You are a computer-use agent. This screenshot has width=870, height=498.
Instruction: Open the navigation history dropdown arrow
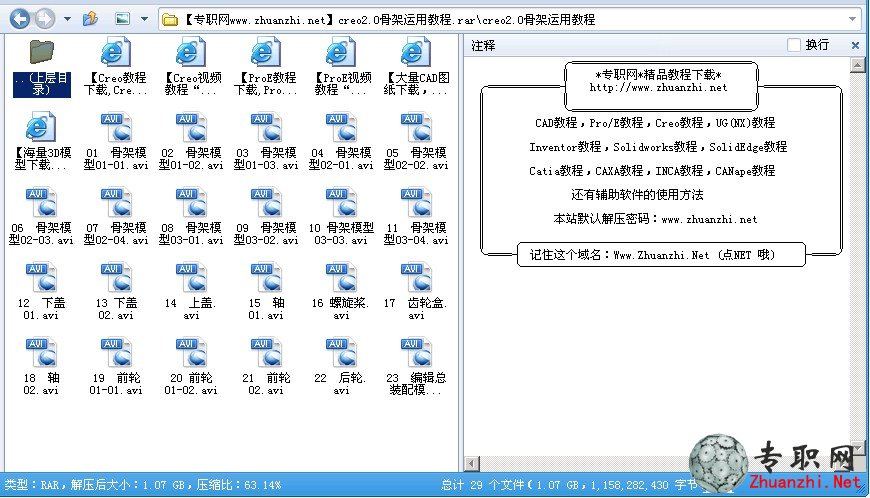pyautogui.click(x=67, y=19)
